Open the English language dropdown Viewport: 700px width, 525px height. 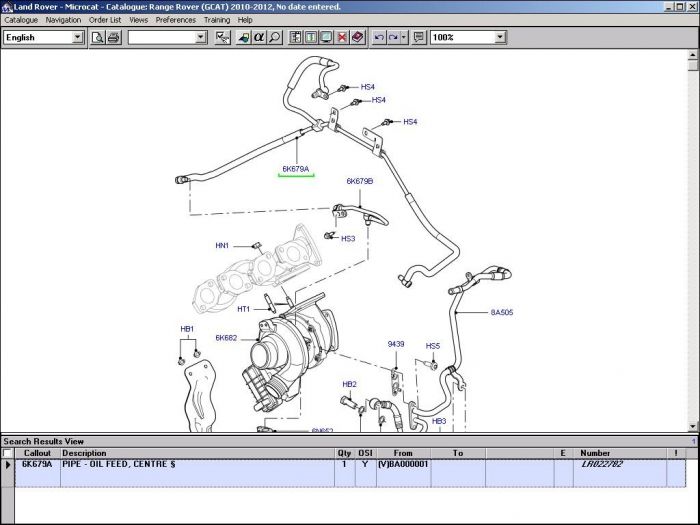[x=78, y=38]
